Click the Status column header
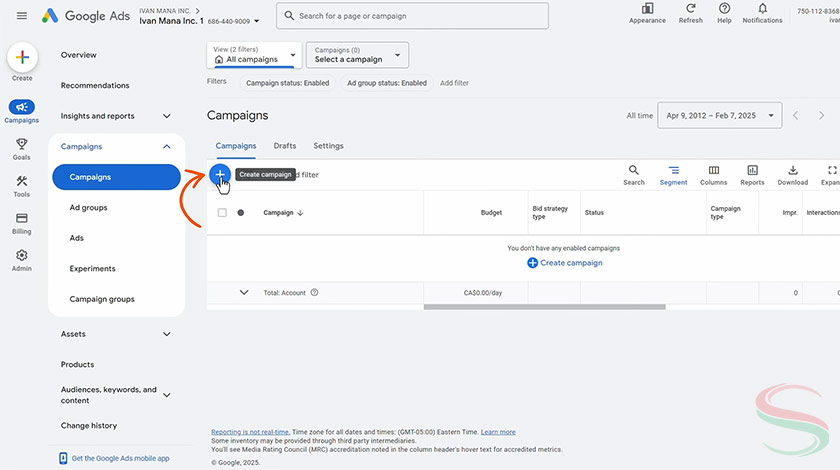Image resolution: width=840 pixels, height=470 pixels. coord(594,213)
